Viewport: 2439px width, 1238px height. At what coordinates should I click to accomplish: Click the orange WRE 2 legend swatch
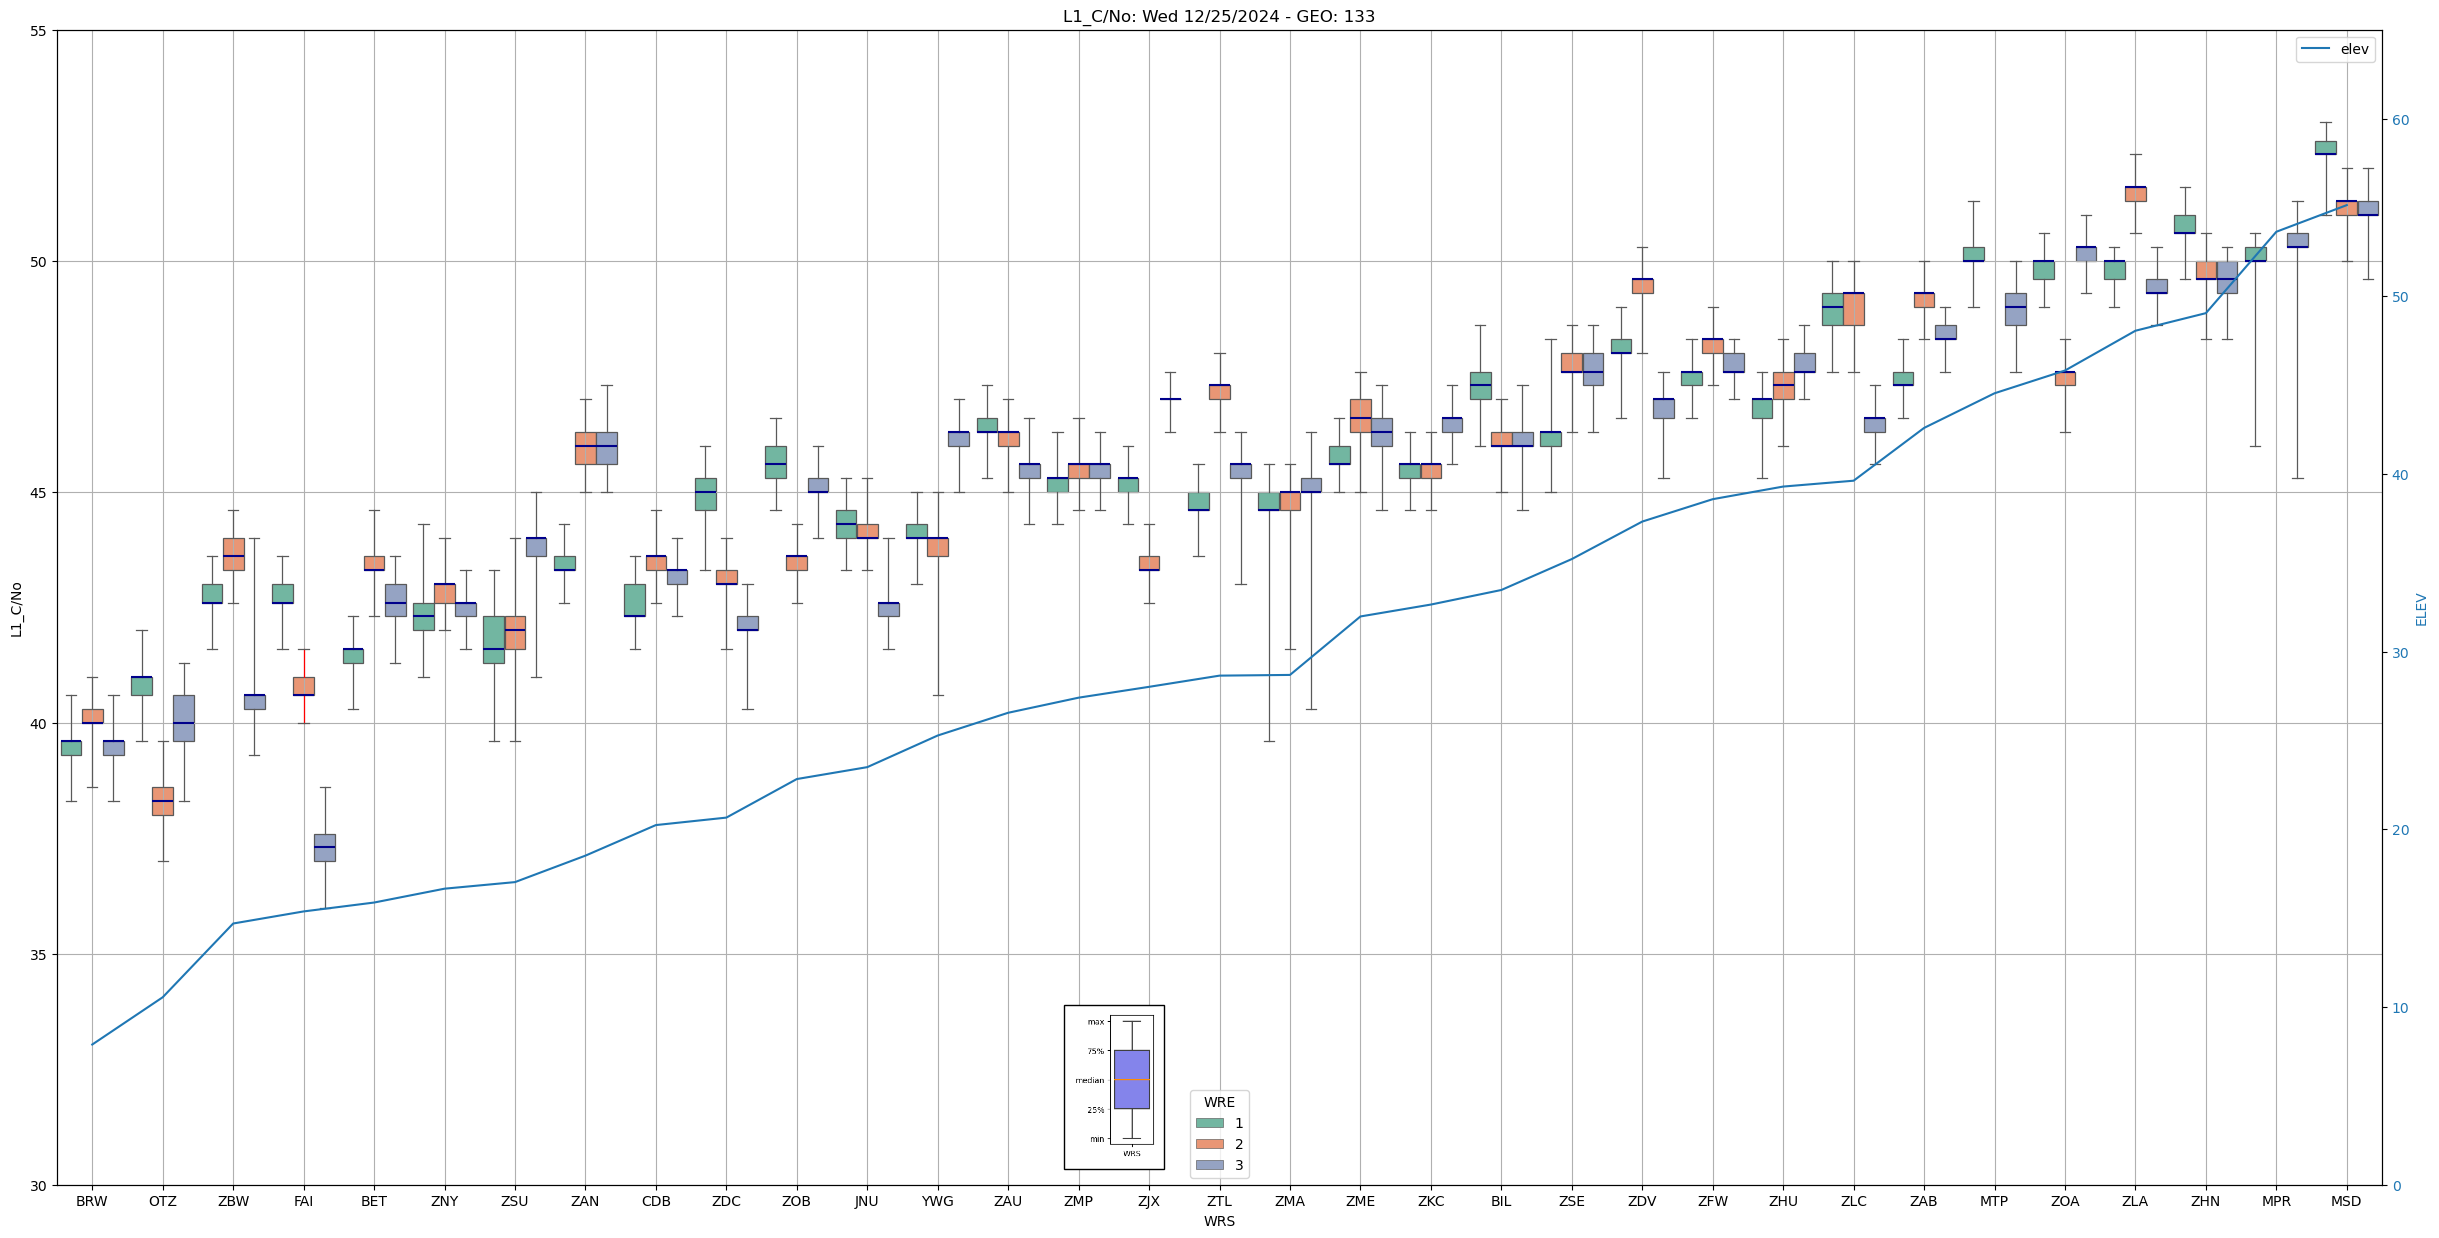pos(1209,1144)
